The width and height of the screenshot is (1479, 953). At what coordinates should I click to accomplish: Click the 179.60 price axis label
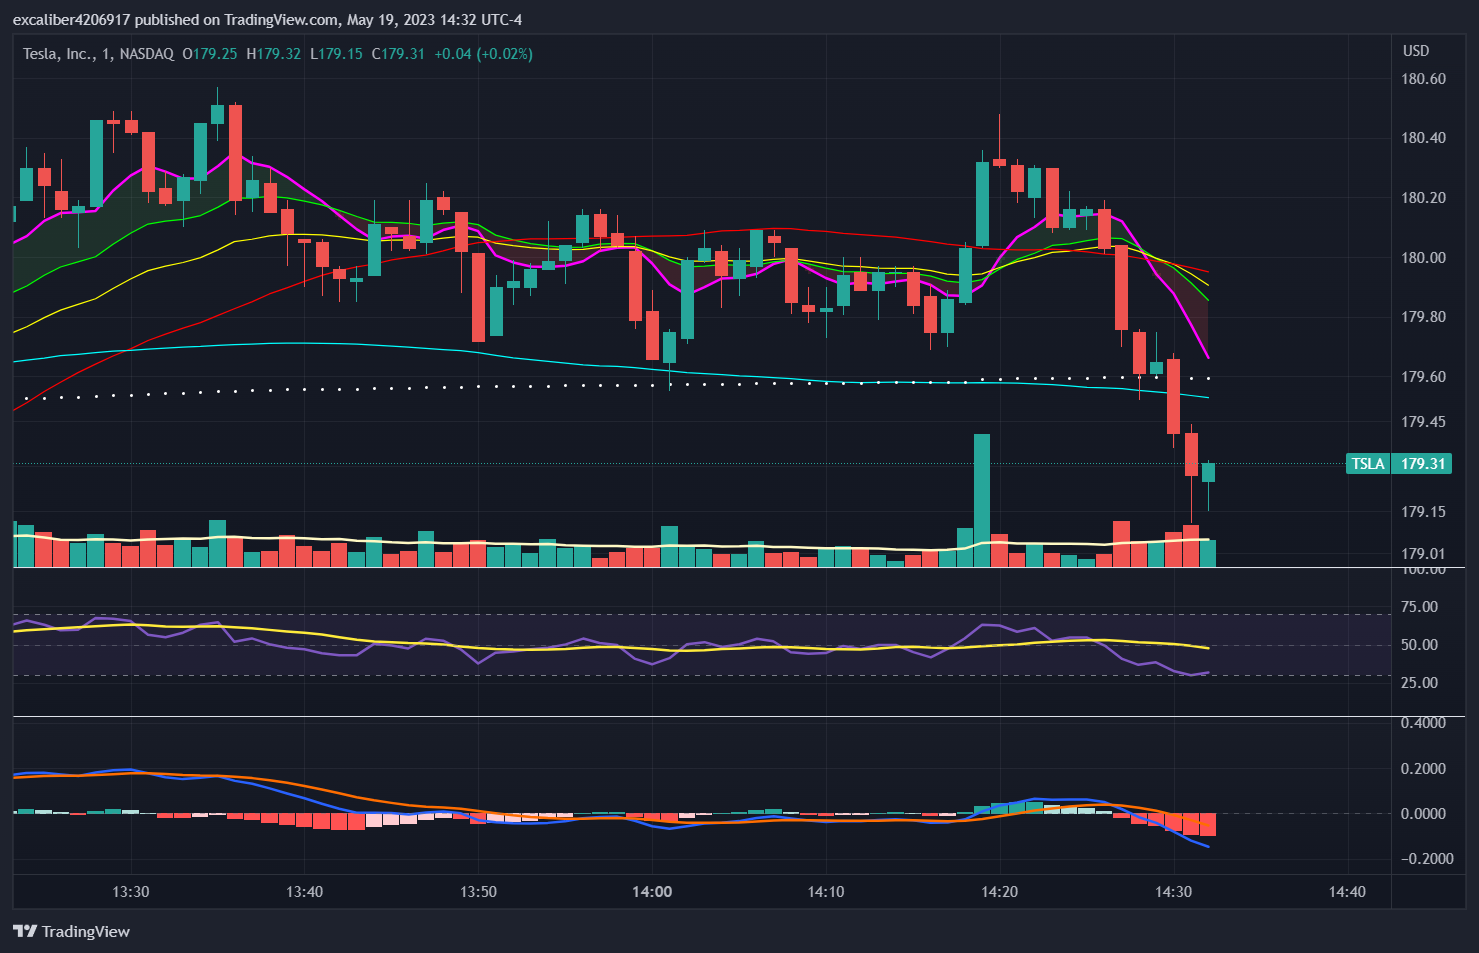[x=1424, y=377]
